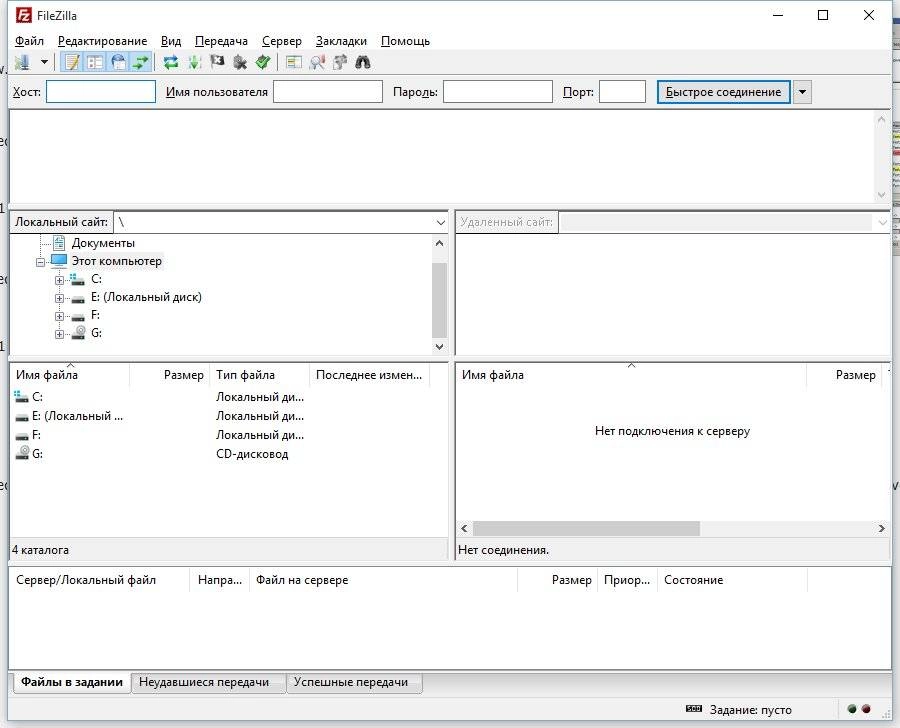
Task: Open the Site Manager icon
Action: [22, 62]
